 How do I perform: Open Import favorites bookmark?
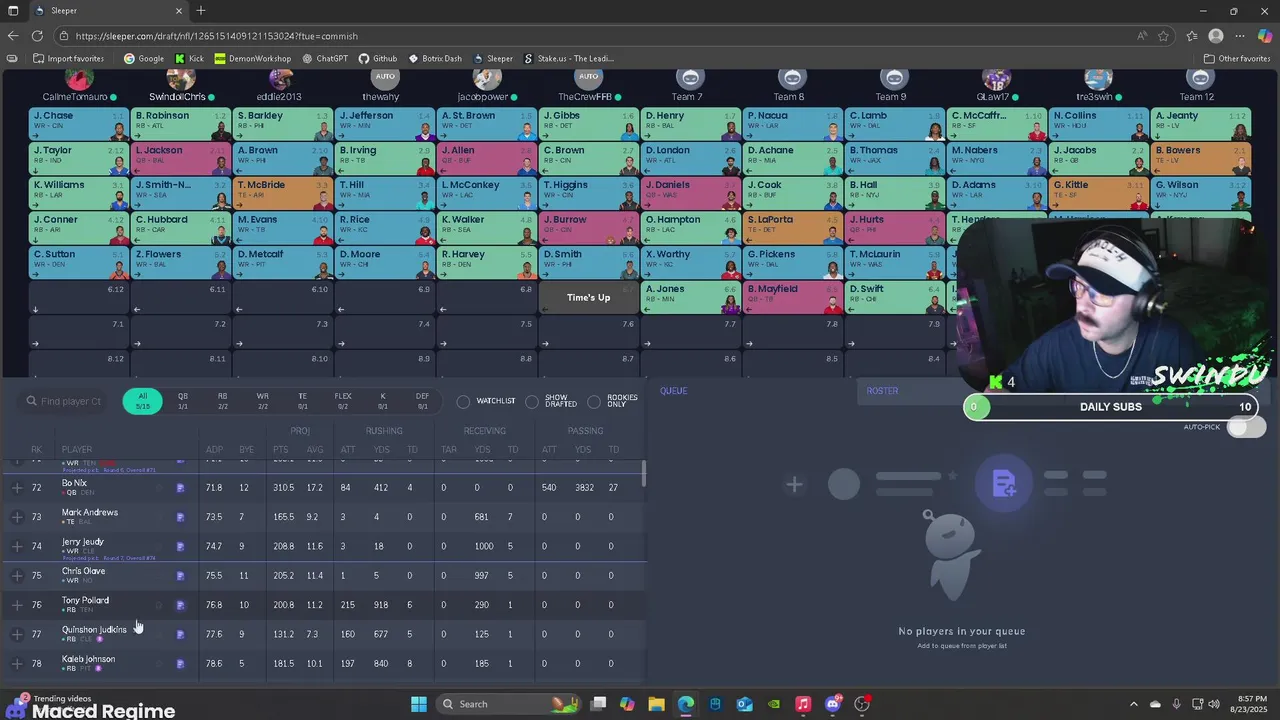point(68,58)
